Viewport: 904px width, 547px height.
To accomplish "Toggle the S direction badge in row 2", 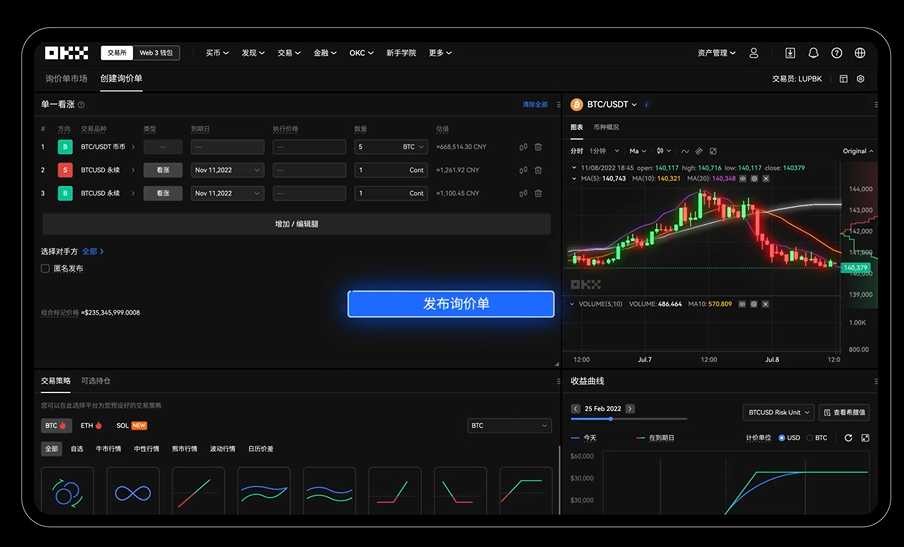I will [x=65, y=170].
